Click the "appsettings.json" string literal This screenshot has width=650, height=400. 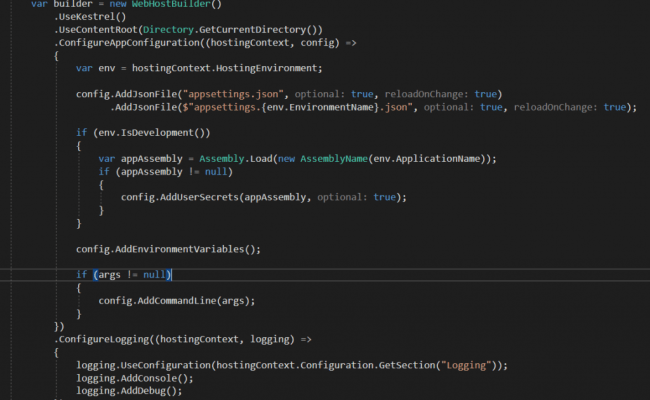pyautogui.click(x=233, y=94)
